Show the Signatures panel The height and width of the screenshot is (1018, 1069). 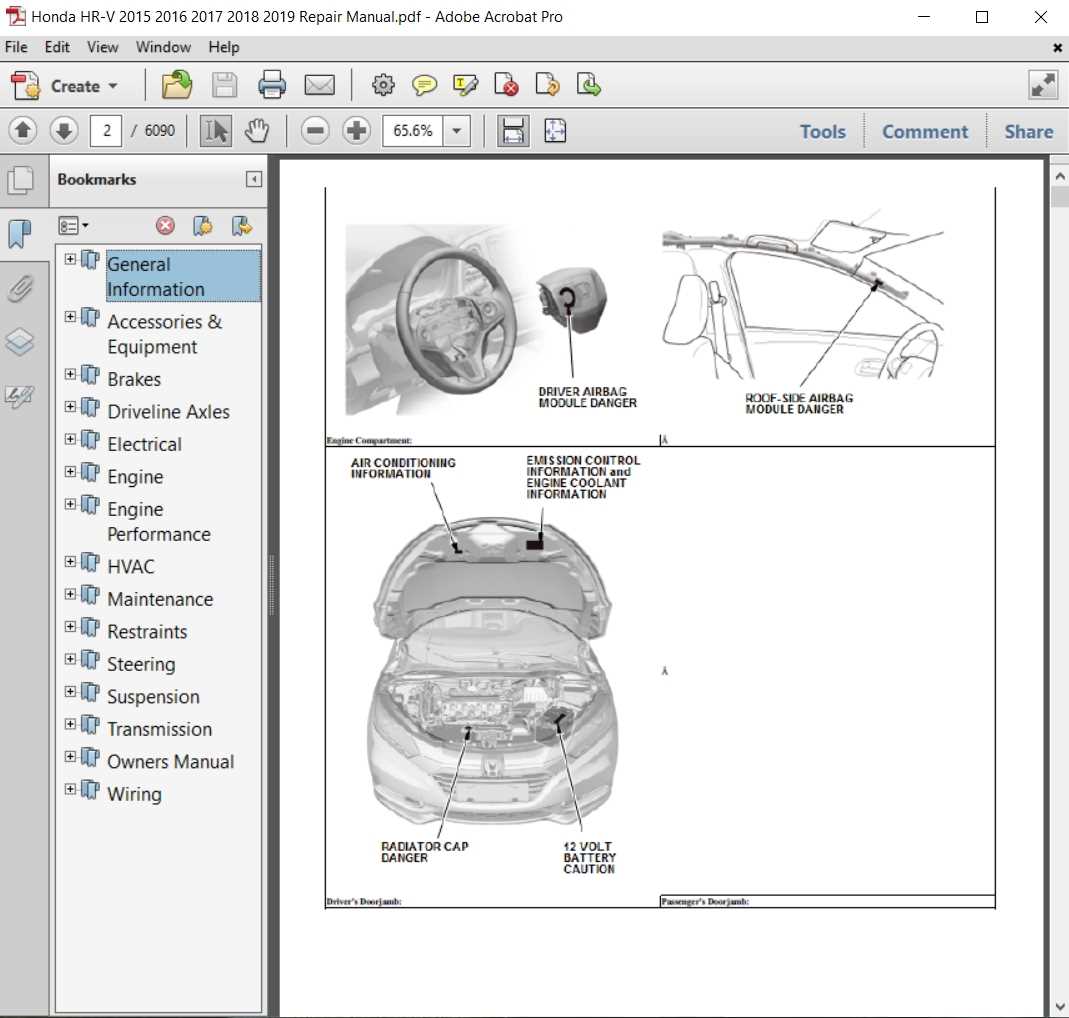19,395
